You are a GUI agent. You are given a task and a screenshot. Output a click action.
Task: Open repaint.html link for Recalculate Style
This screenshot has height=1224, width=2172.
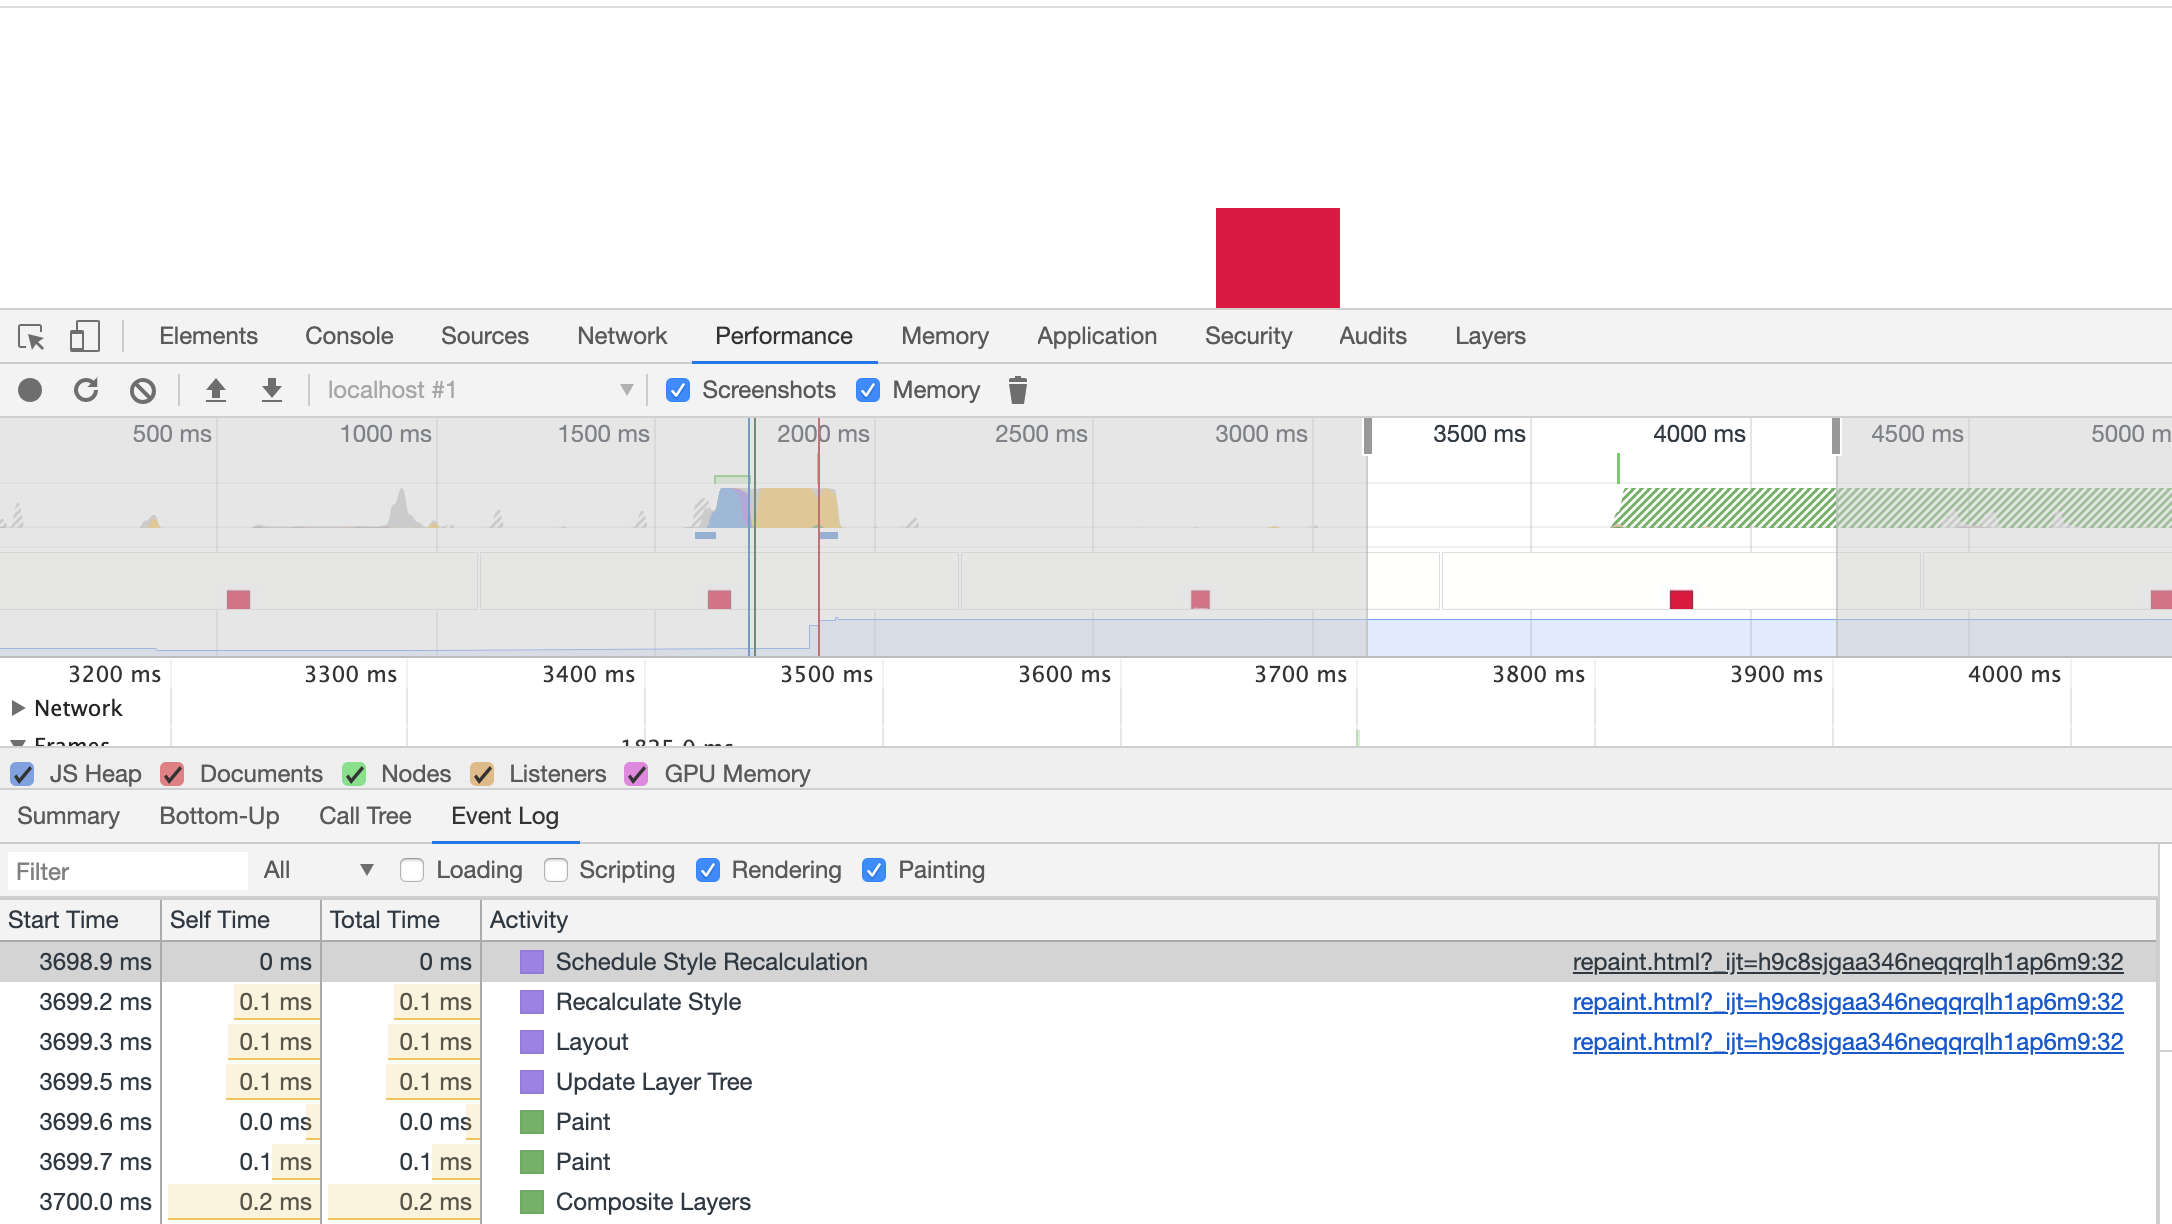click(x=1848, y=1002)
